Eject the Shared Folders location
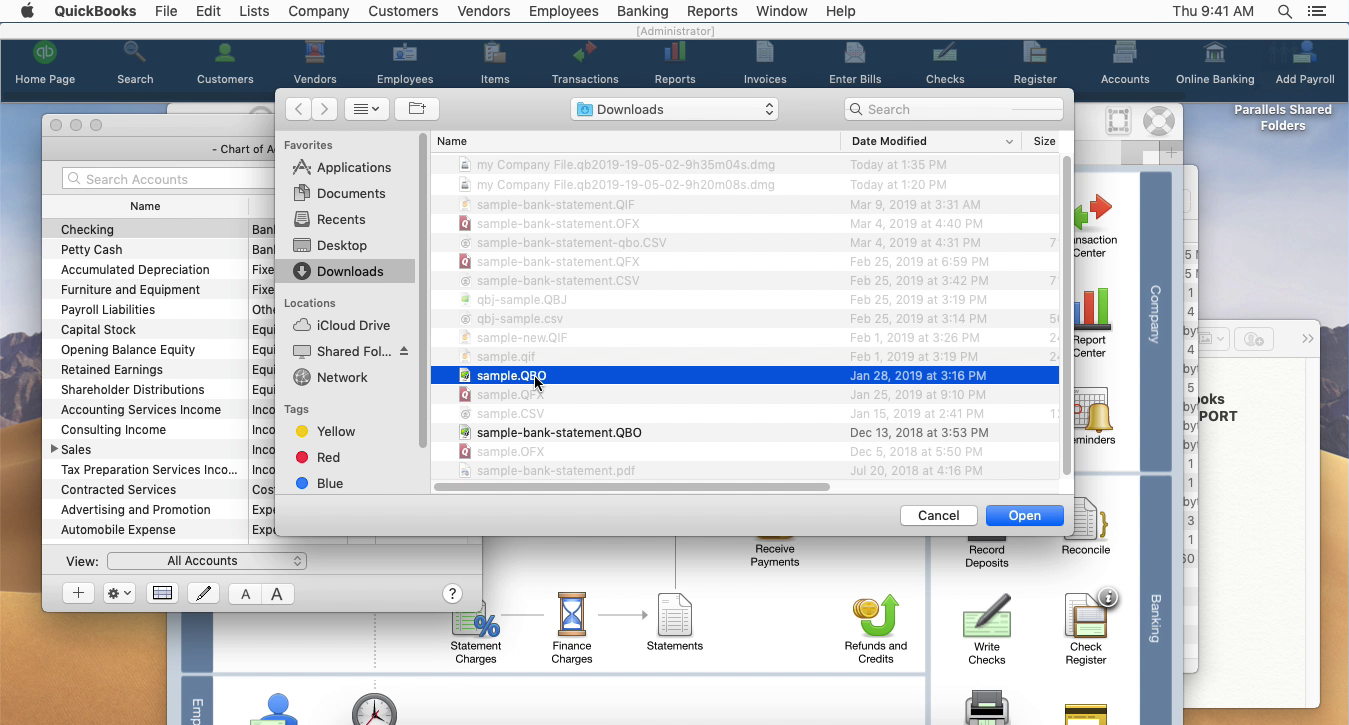This screenshot has width=1349, height=725. pos(404,351)
